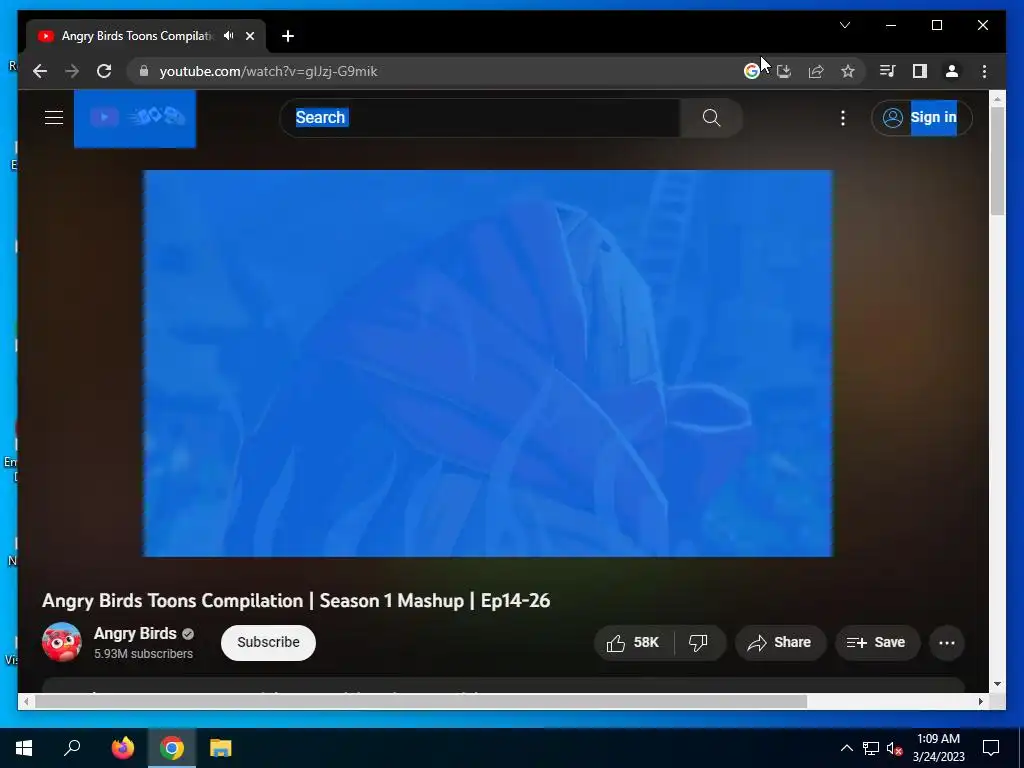The height and width of the screenshot is (768, 1024).
Task: Sign in to YouTube
Action: coord(921,118)
